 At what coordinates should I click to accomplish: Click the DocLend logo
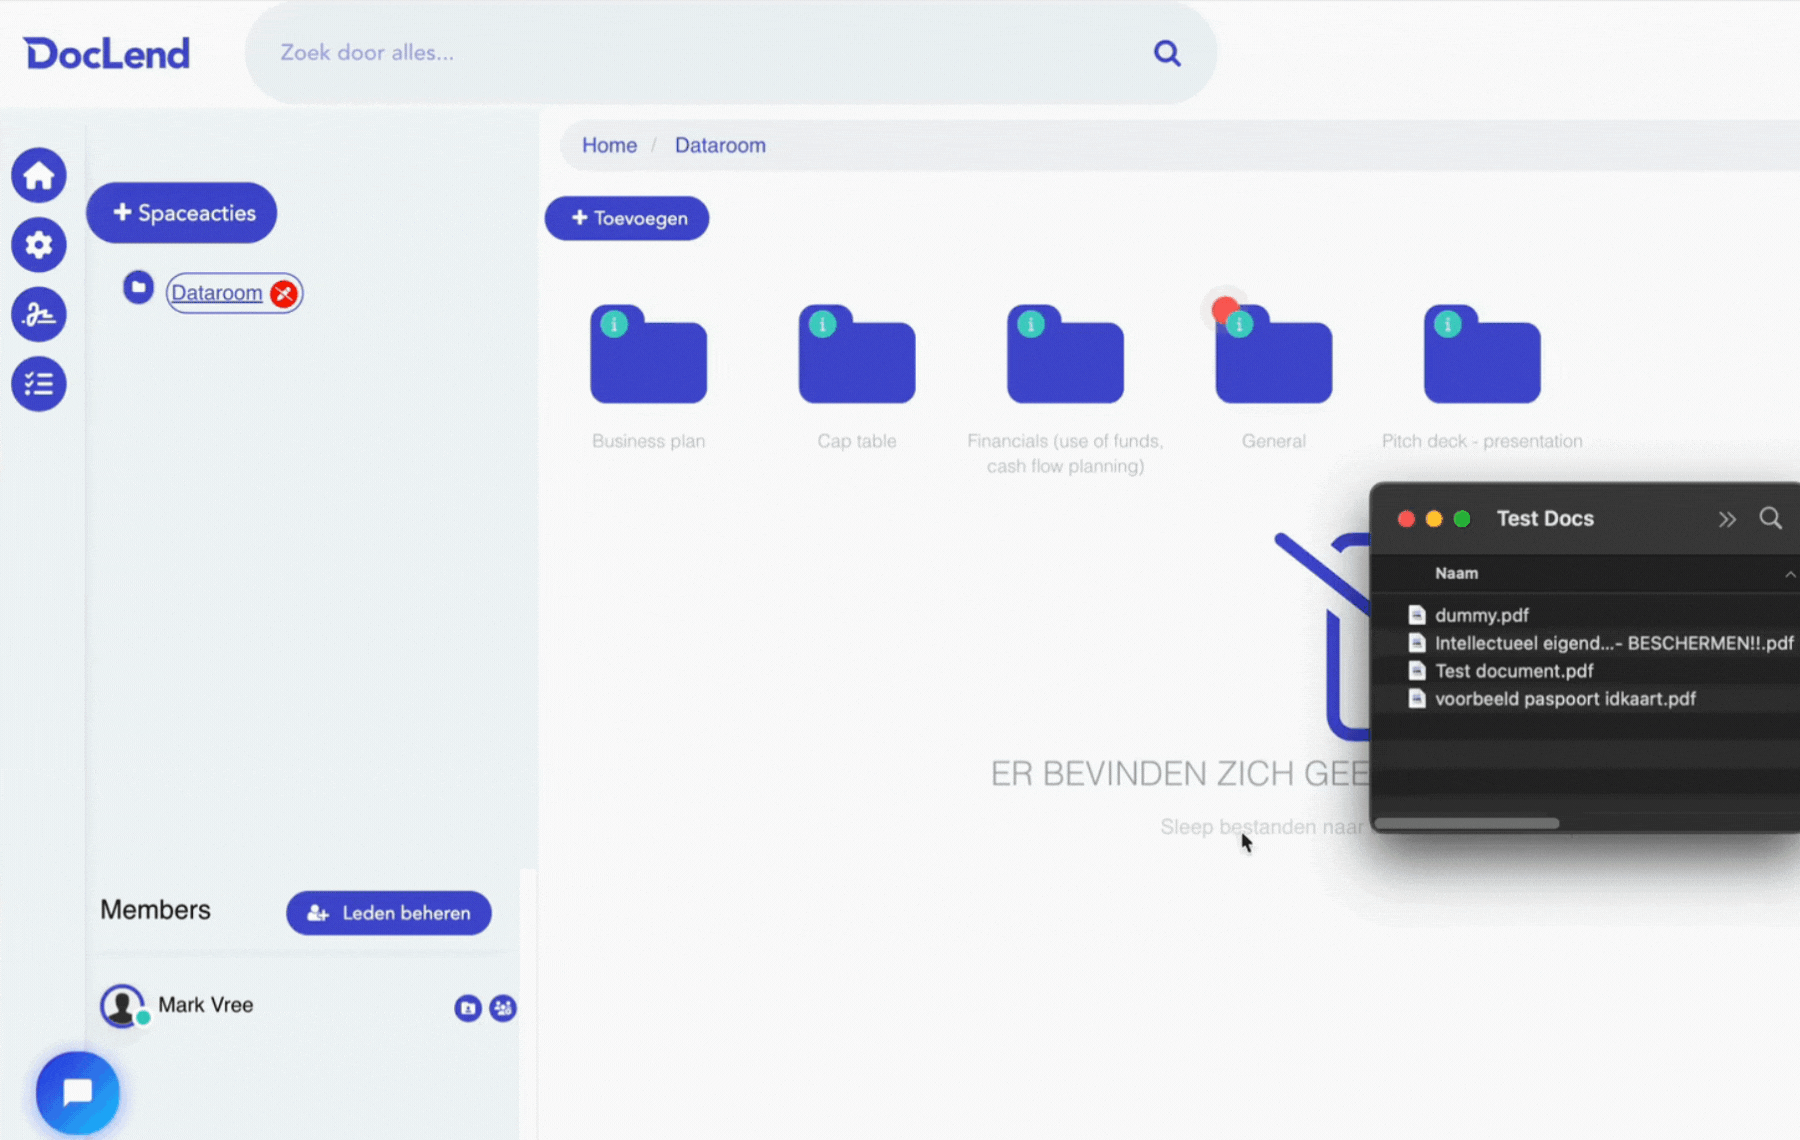[x=107, y=53]
